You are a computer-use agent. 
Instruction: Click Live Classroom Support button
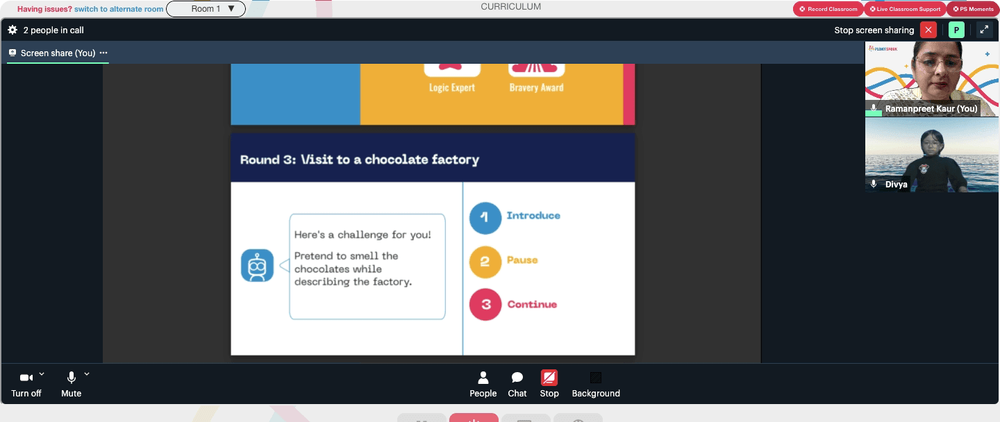coord(905,9)
